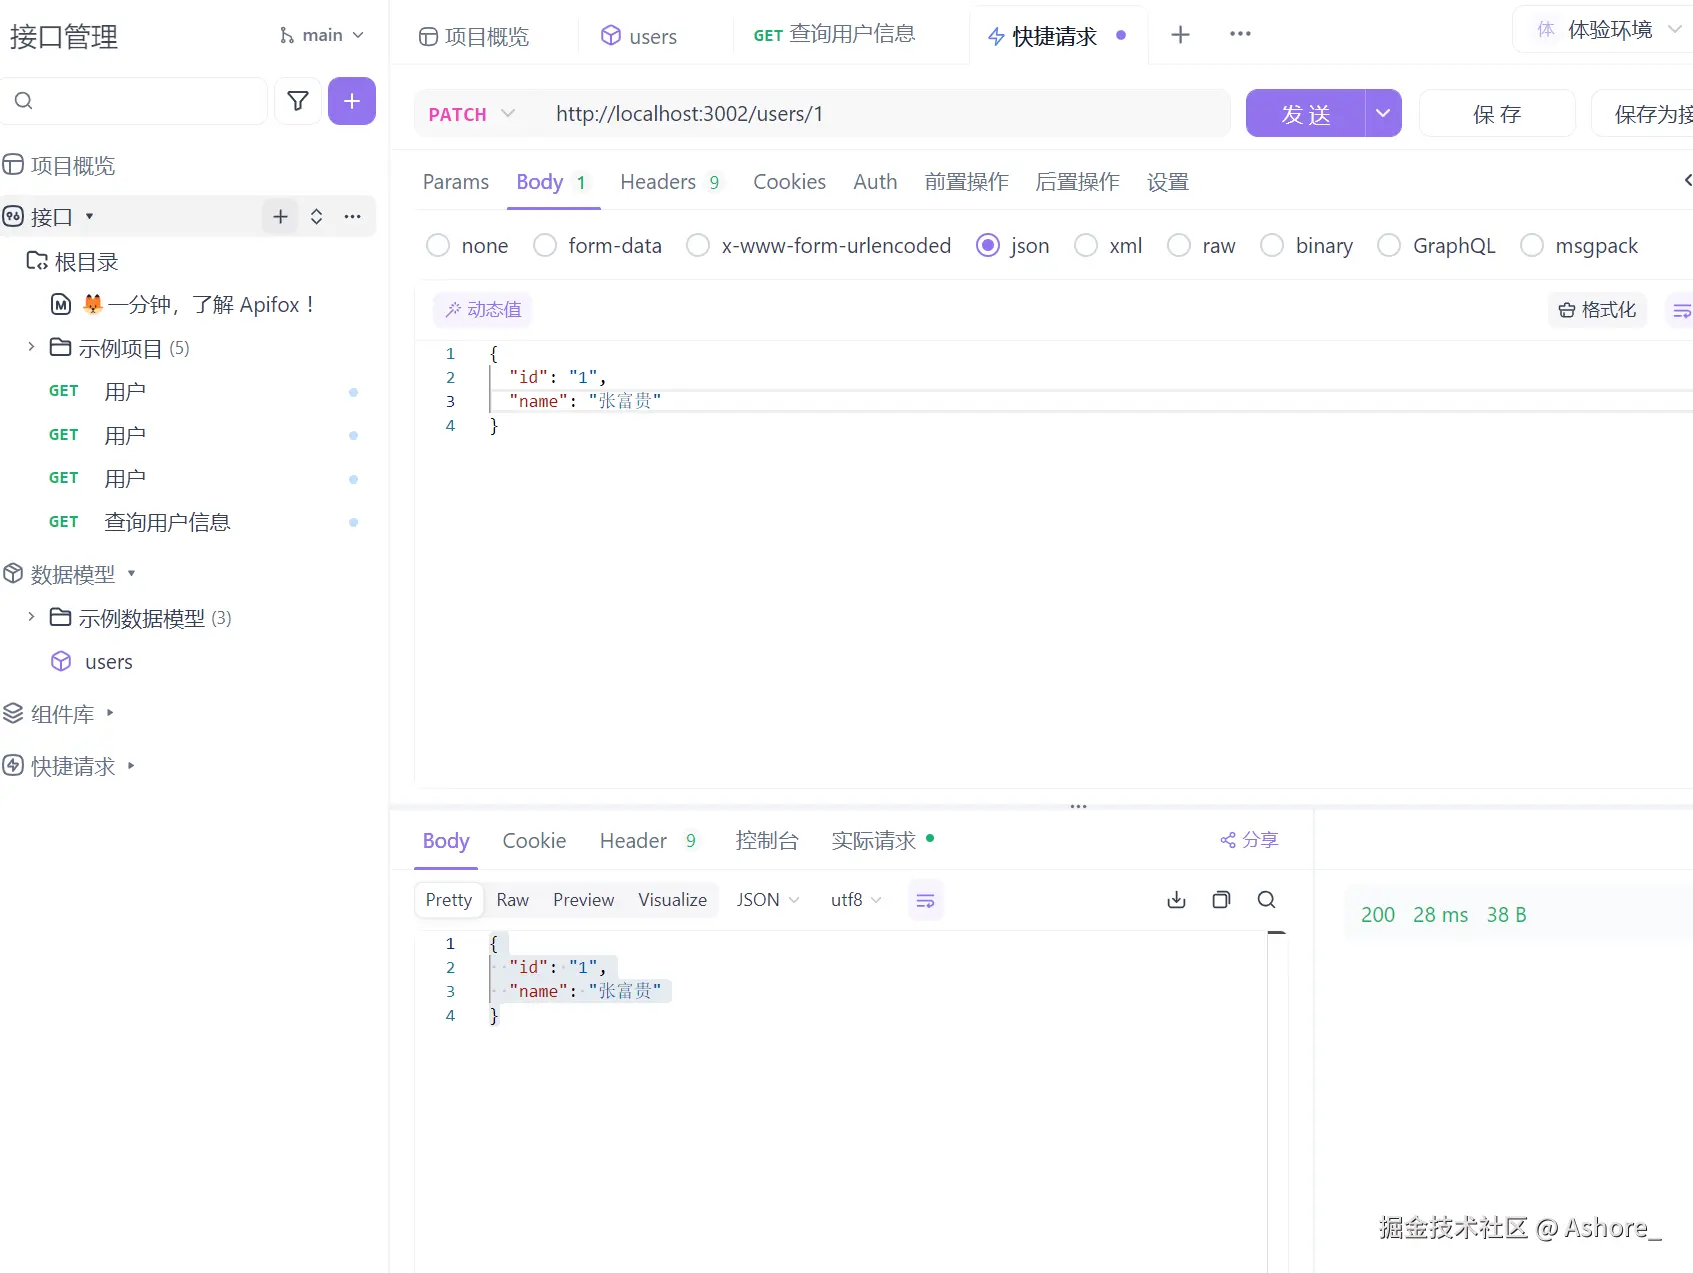
Task: Click the 保存 save button
Action: (x=1497, y=113)
